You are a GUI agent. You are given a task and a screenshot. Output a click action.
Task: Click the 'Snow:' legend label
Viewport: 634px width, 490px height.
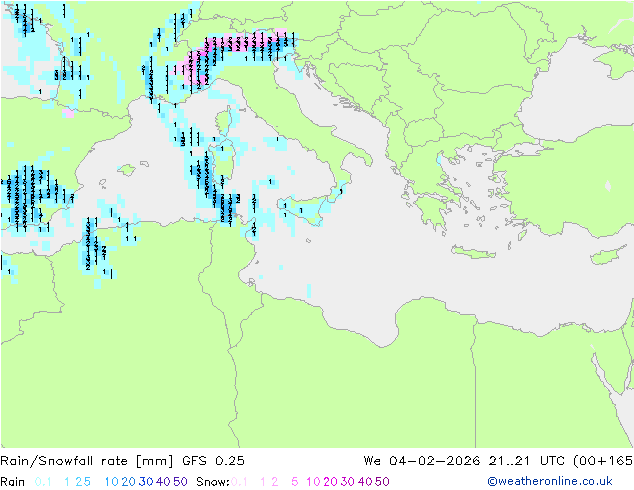[x=213, y=482]
